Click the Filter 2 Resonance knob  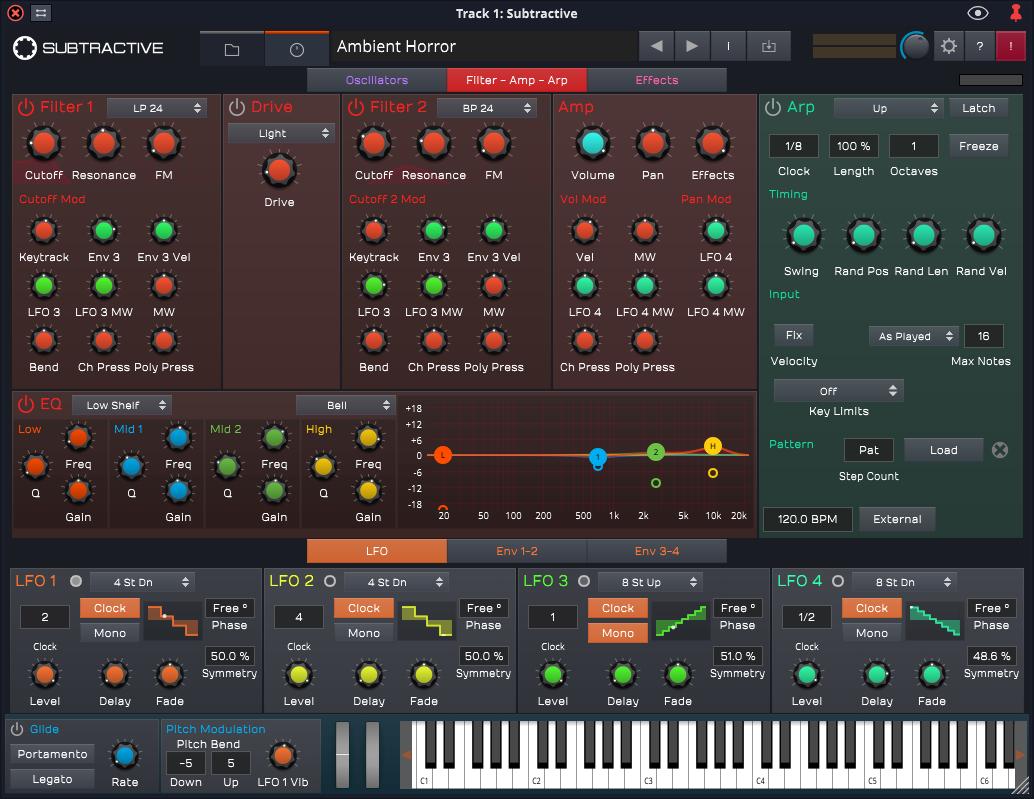(x=433, y=143)
